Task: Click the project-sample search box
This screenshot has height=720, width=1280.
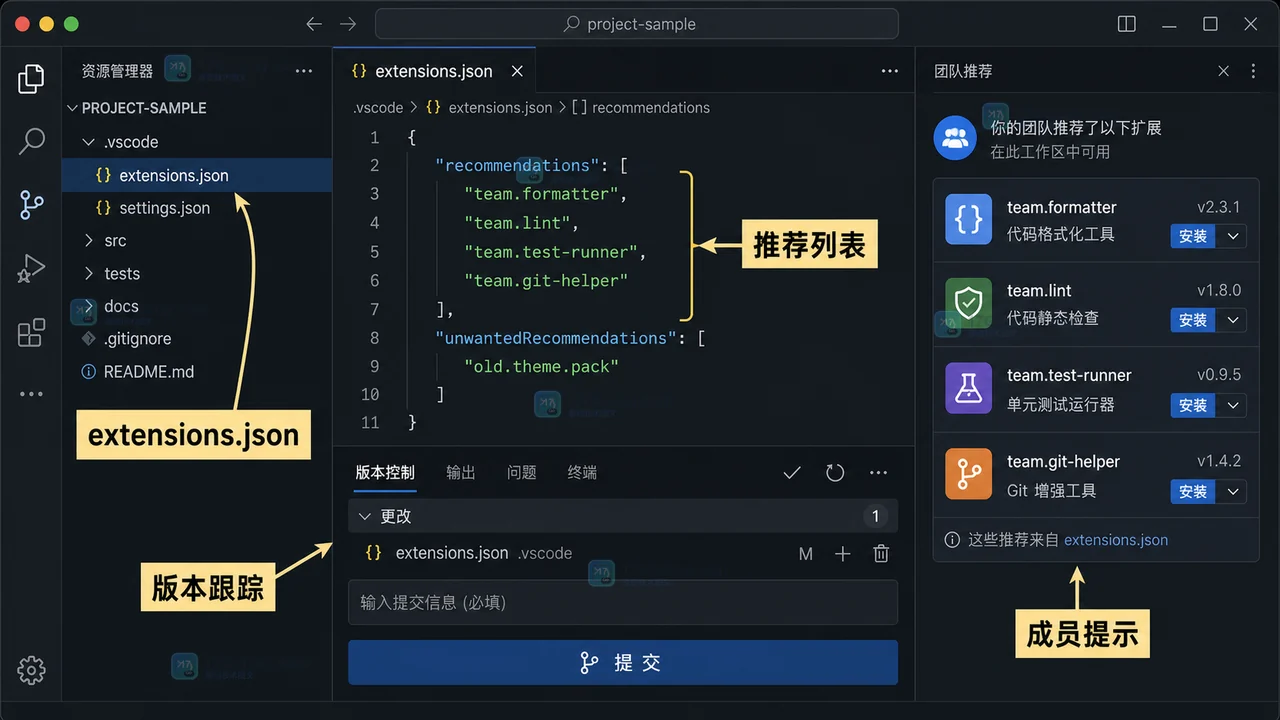Action: pyautogui.click(x=637, y=24)
